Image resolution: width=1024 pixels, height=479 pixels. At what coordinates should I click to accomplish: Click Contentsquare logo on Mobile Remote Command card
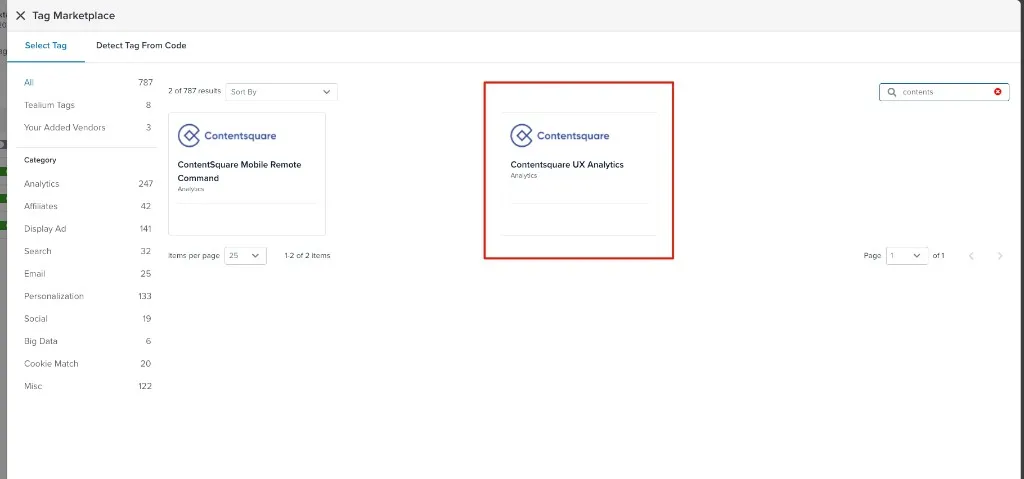227,136
